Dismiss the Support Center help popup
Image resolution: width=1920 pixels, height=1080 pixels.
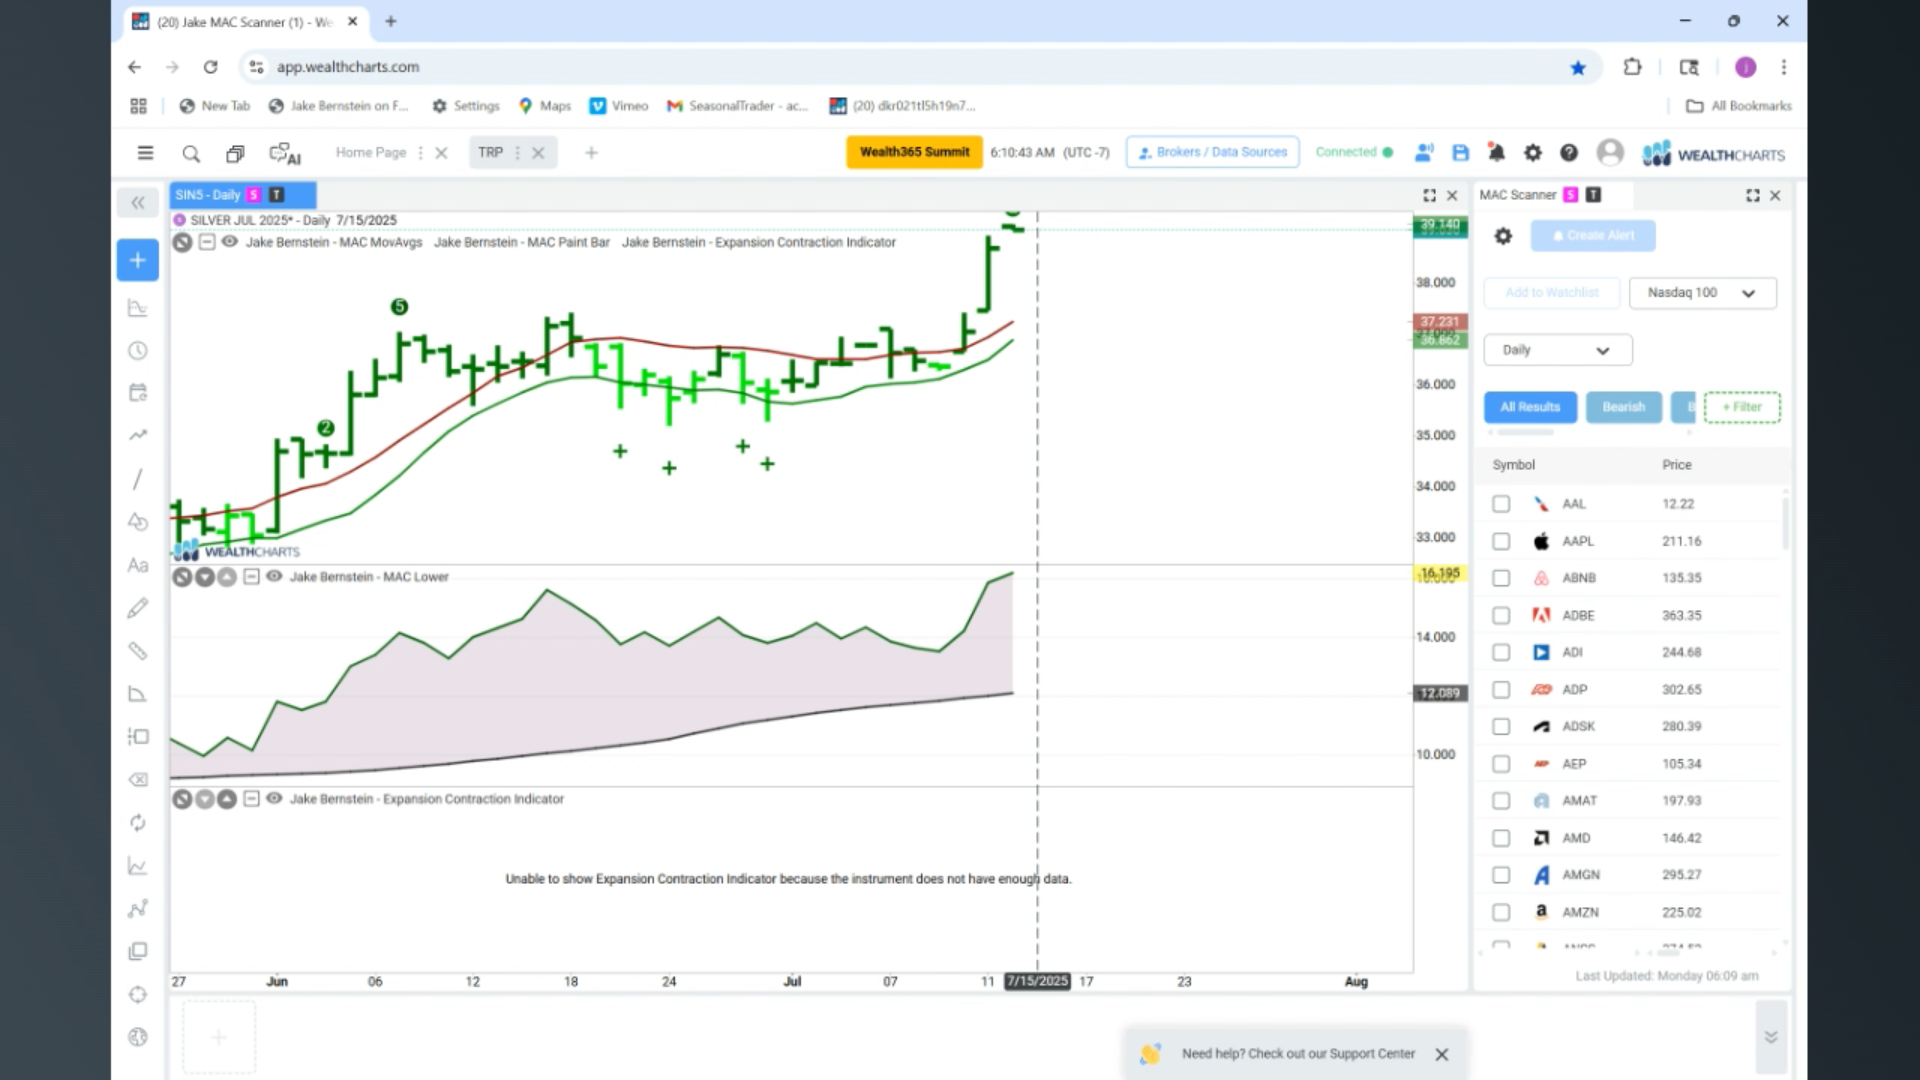point(1442,1054)
